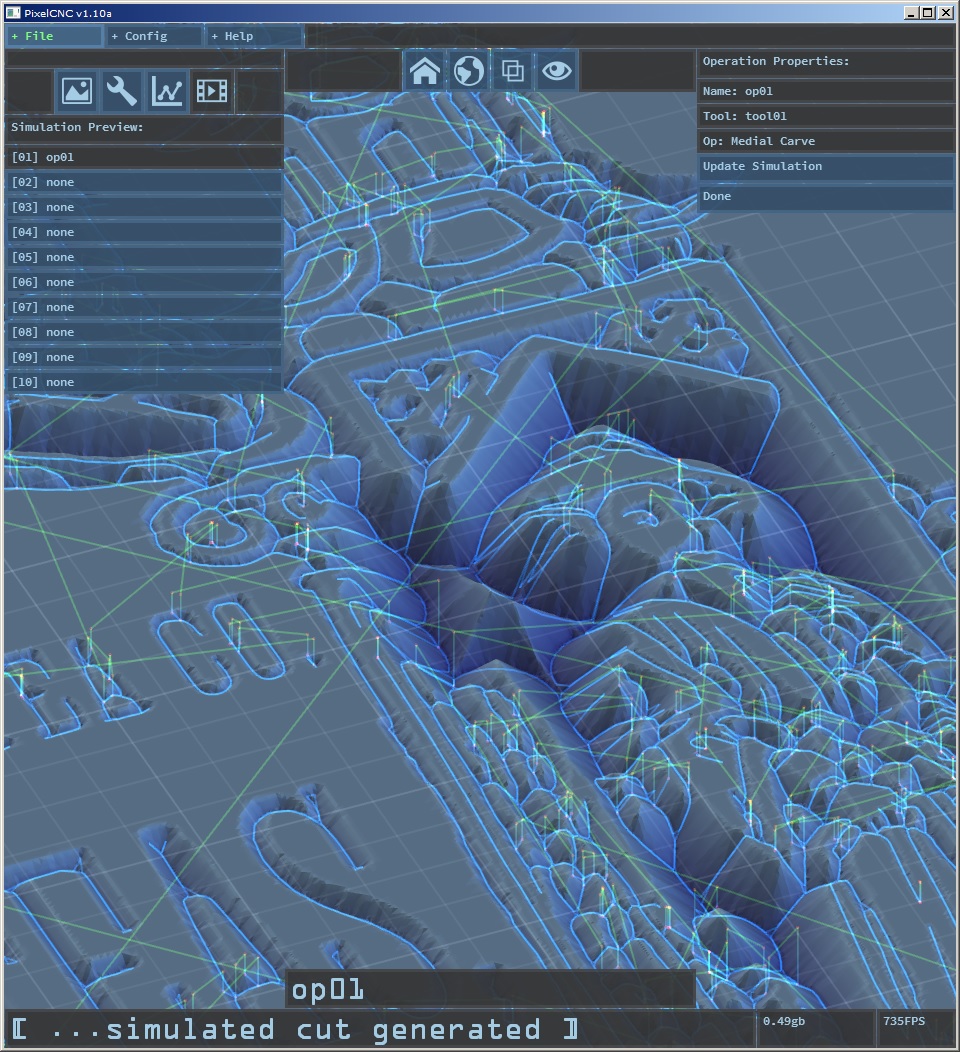Click the home view icon

tap(425, 70)
